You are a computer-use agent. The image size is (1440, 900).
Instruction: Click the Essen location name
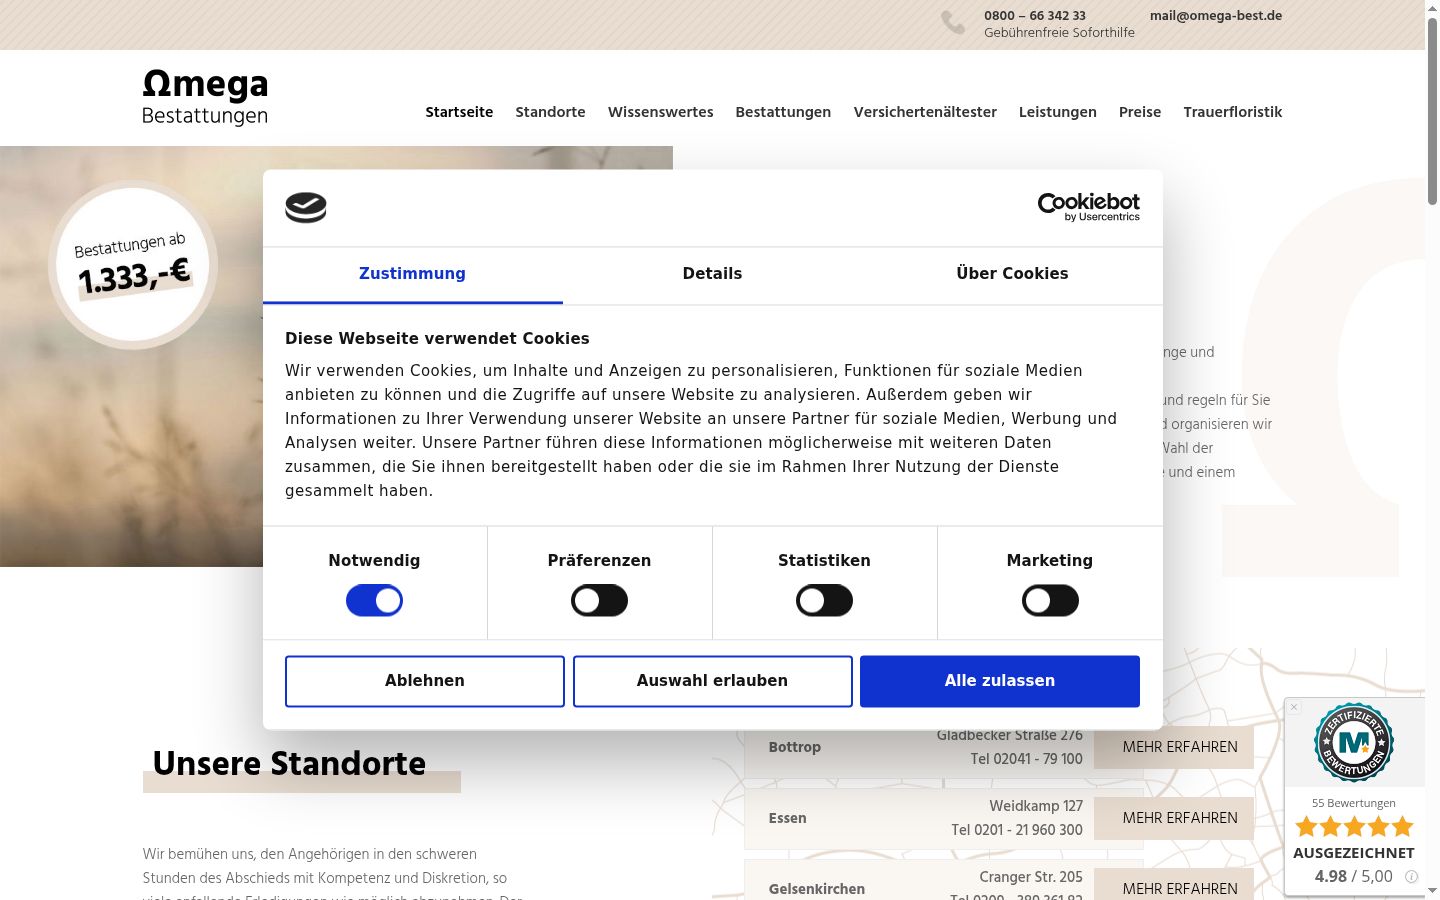(787, 818)
